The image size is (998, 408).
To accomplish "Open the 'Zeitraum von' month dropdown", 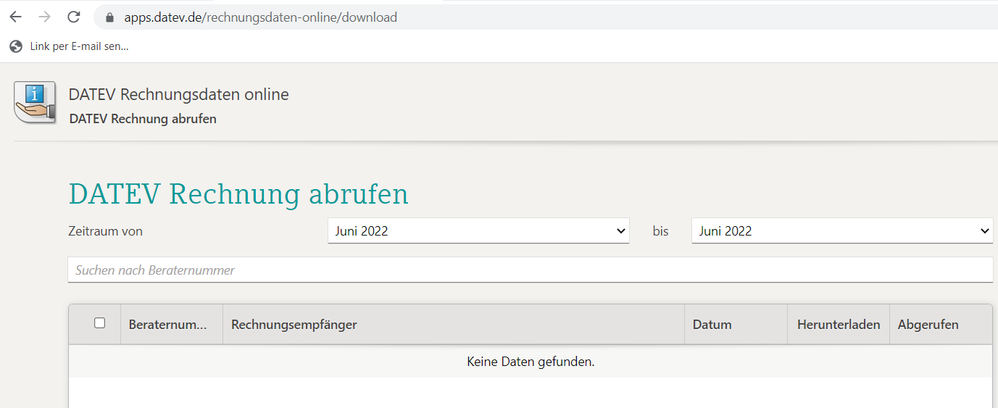I will 478,231.
